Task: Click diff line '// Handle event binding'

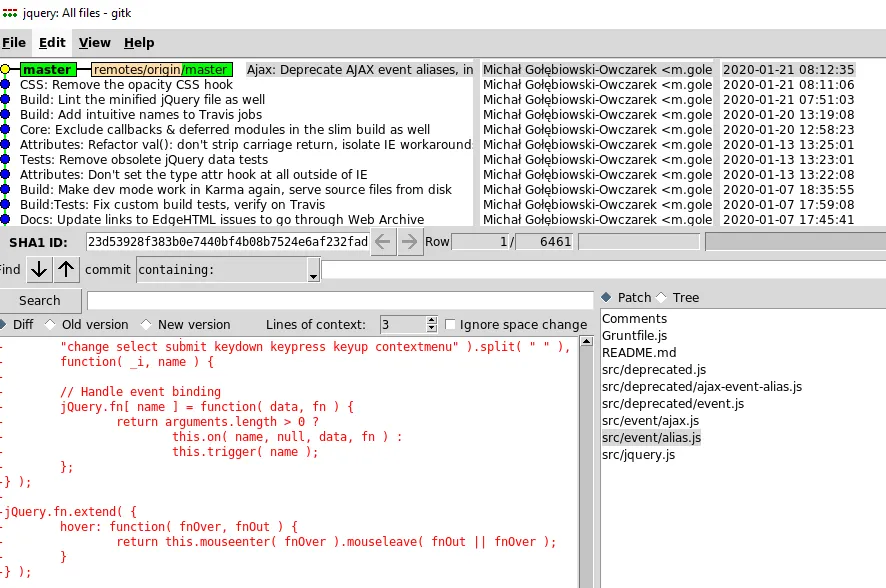Action: 140,391
